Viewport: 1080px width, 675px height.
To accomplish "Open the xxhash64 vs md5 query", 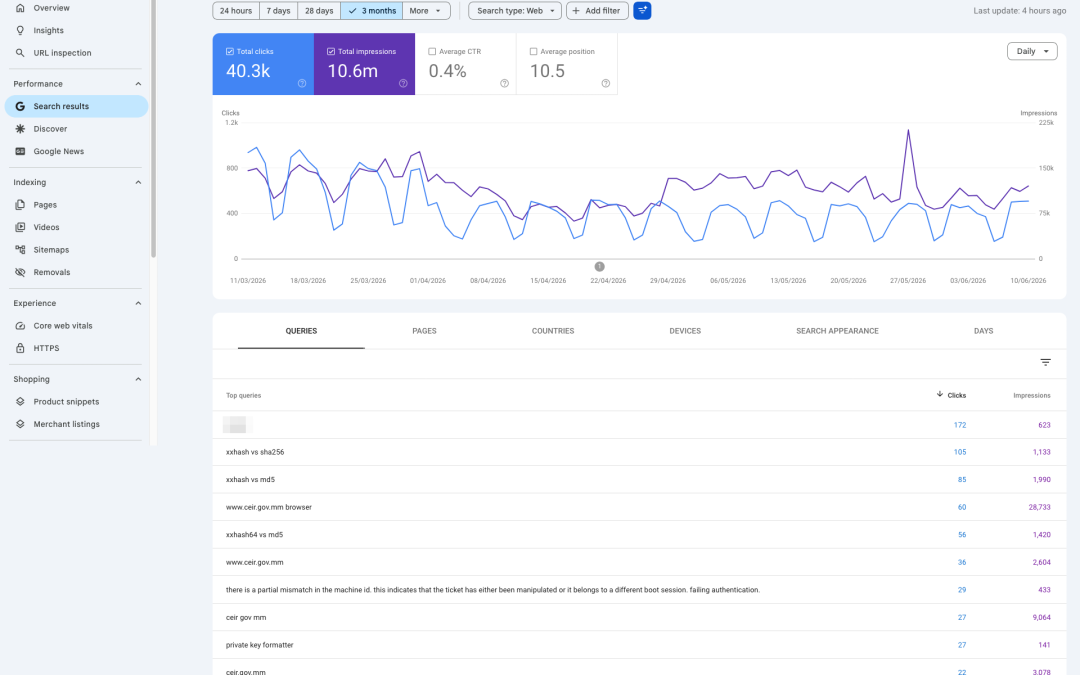I will [639, 534].
